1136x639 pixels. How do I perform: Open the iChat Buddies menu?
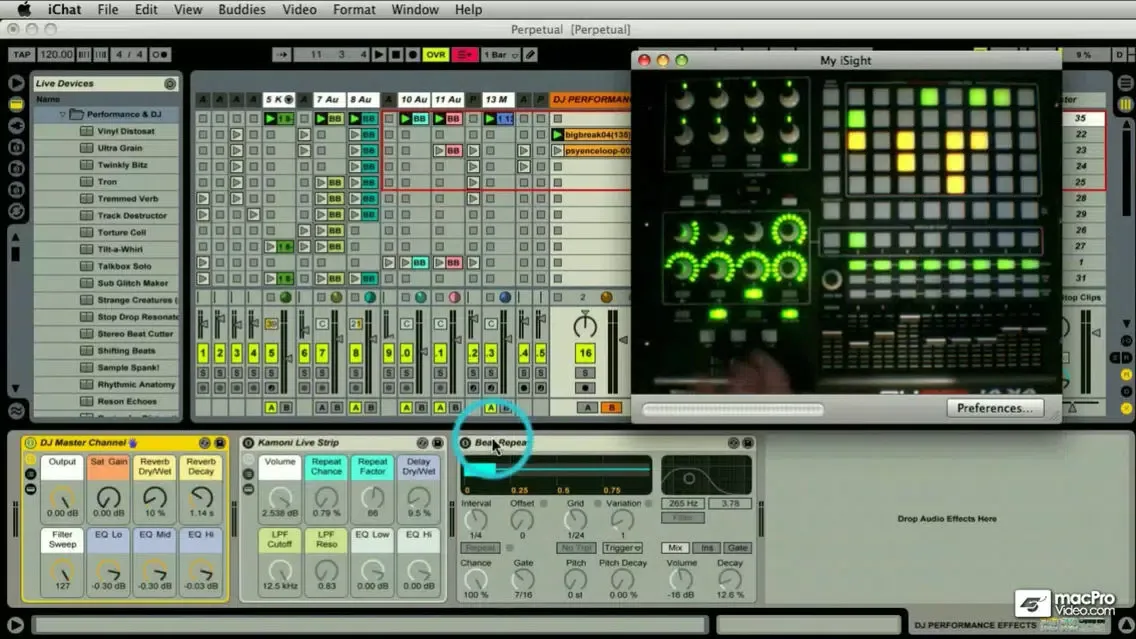click(241, 9)
